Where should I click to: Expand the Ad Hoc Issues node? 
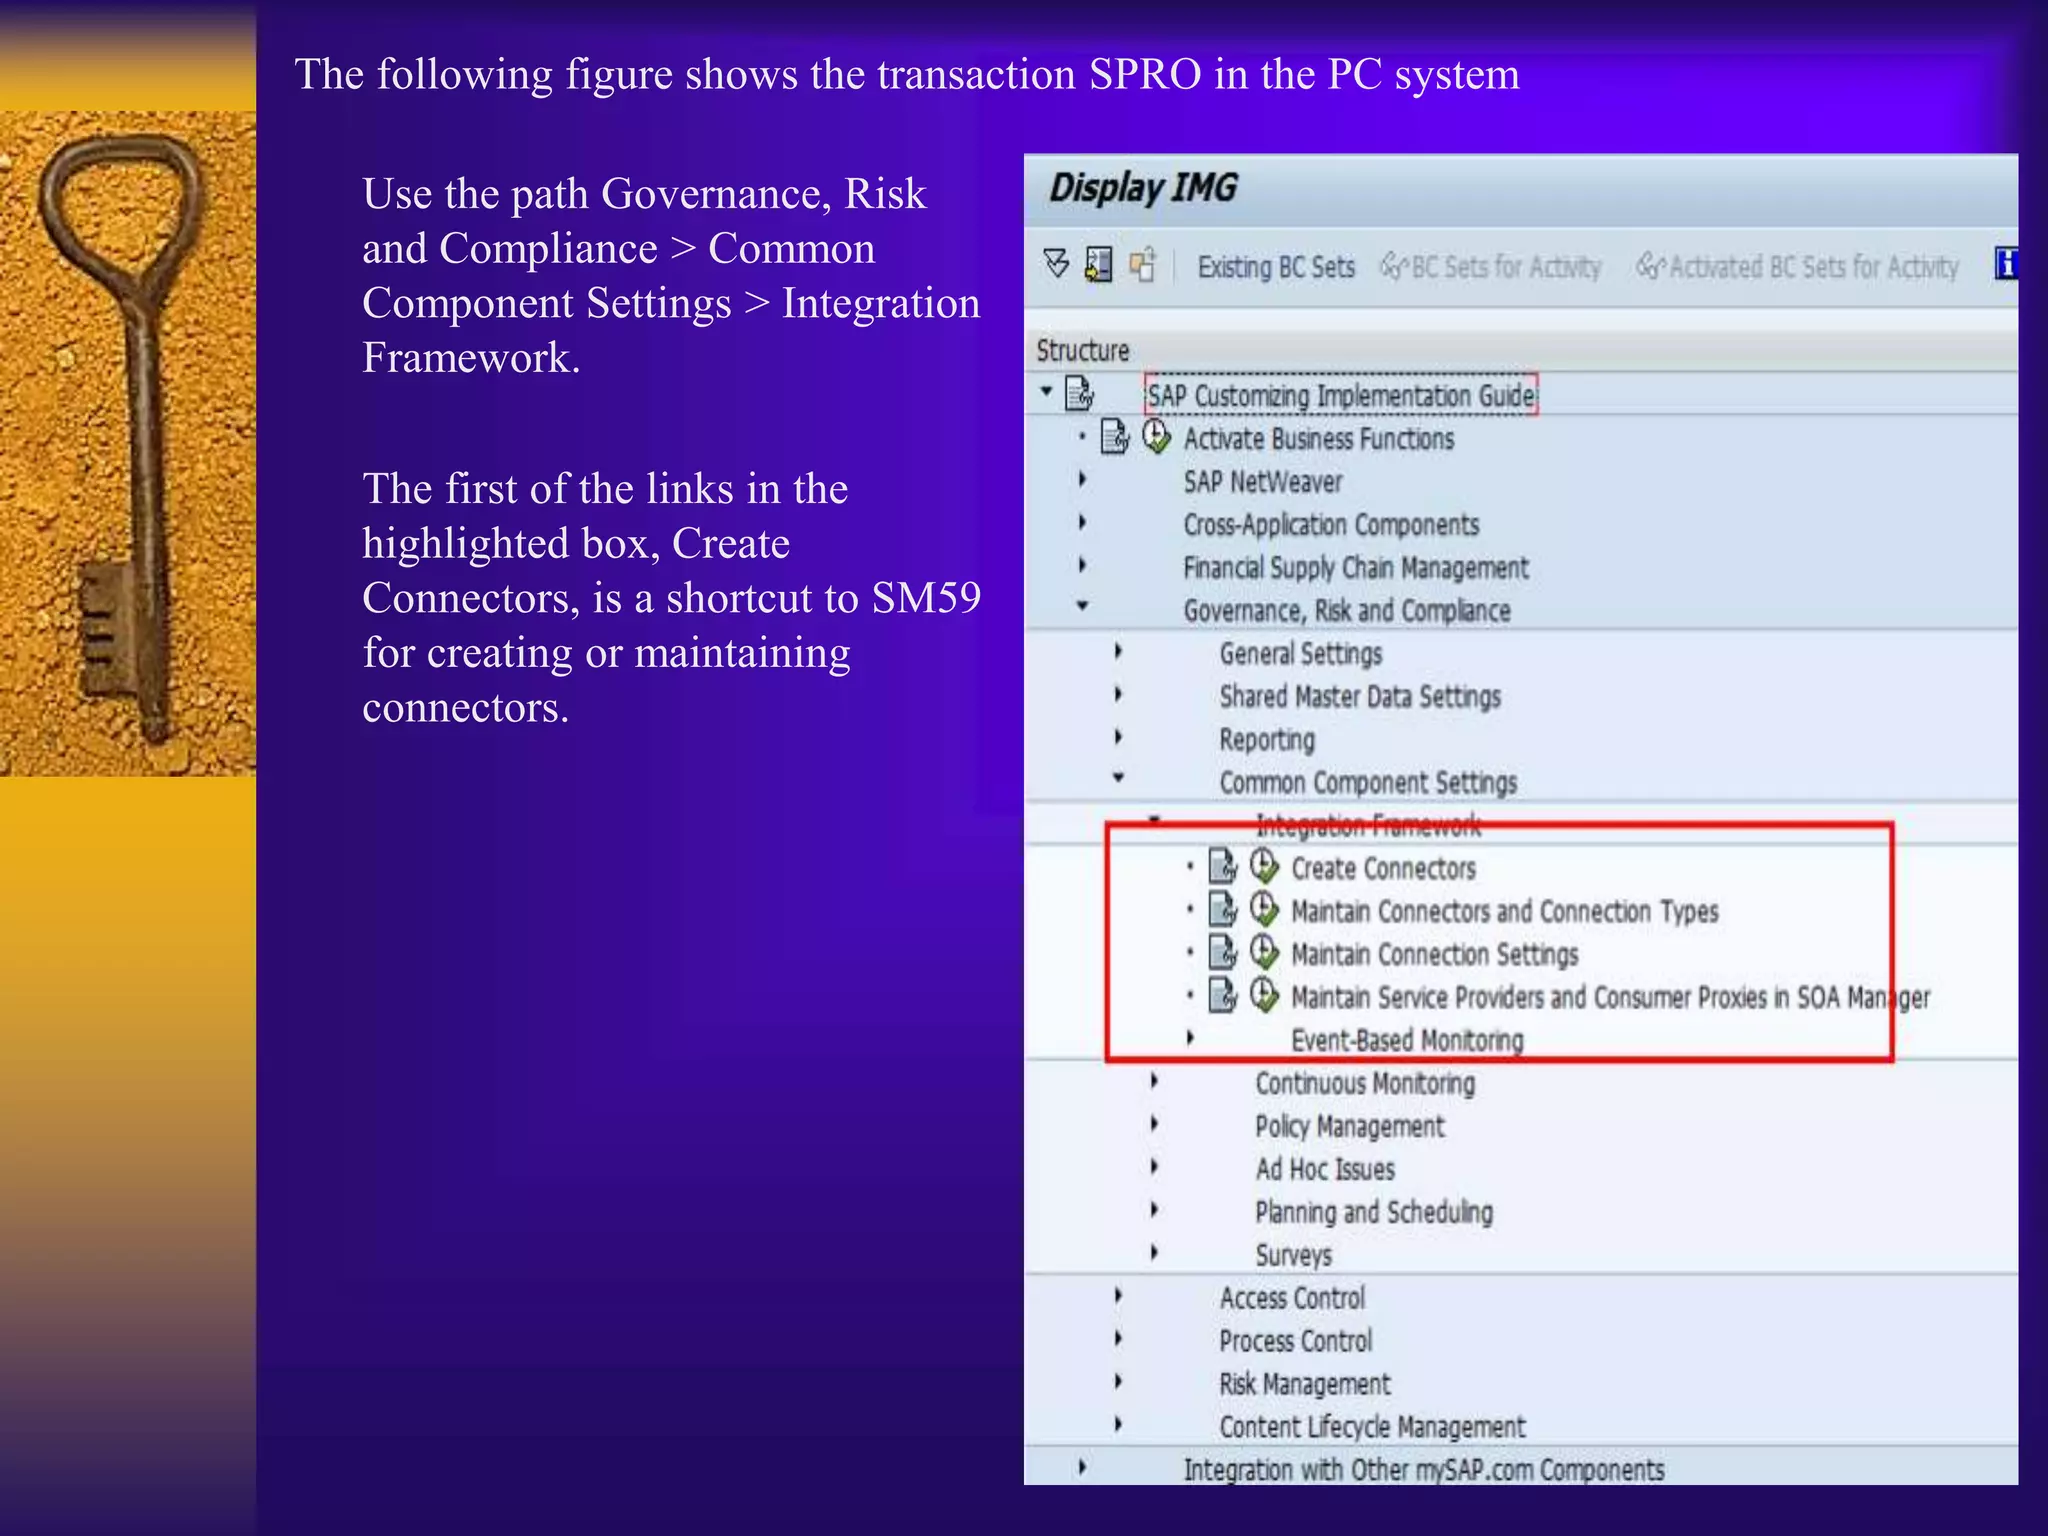pos(1154,1168)
